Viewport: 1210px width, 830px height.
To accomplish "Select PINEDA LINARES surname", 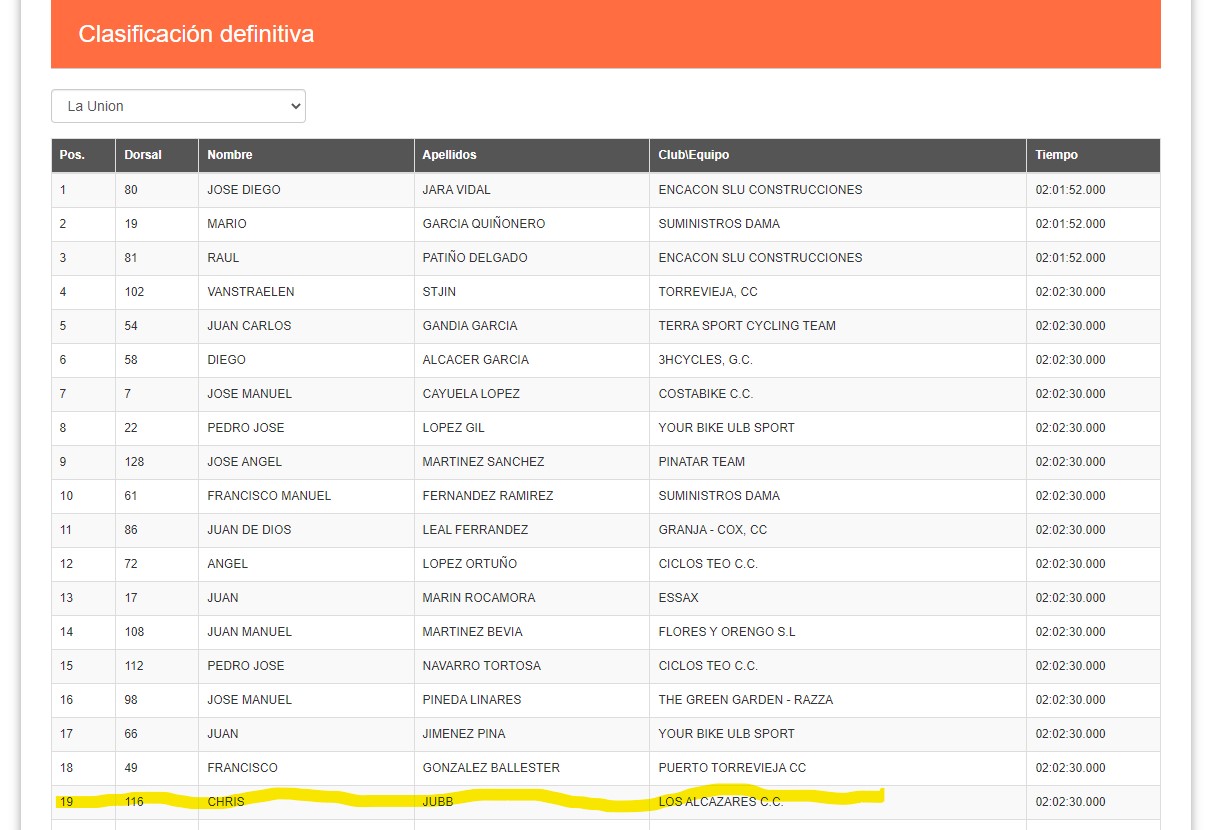I will 472,700.
